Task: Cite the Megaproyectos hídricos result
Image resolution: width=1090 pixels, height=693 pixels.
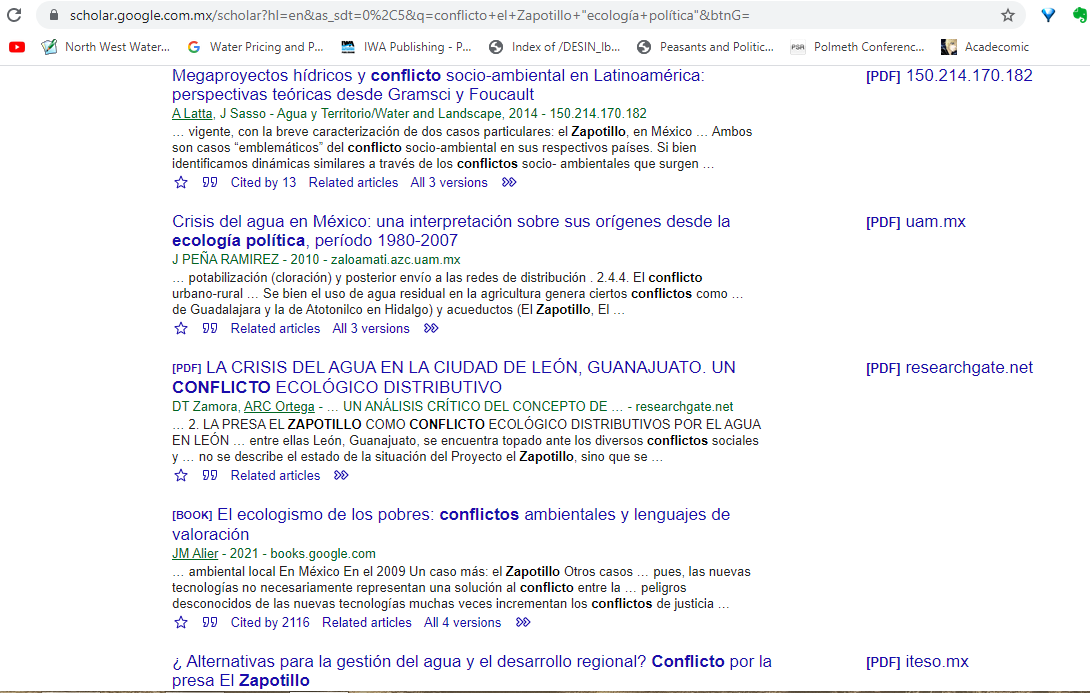Action: point(210,183)
